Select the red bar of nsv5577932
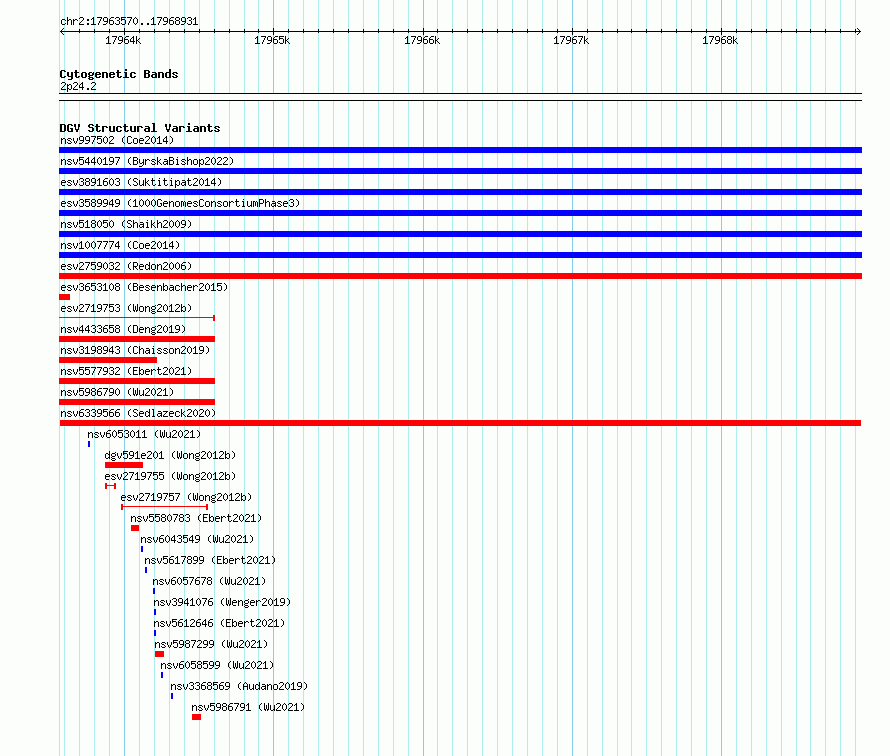890x756 pixels. tap(137, 381)
